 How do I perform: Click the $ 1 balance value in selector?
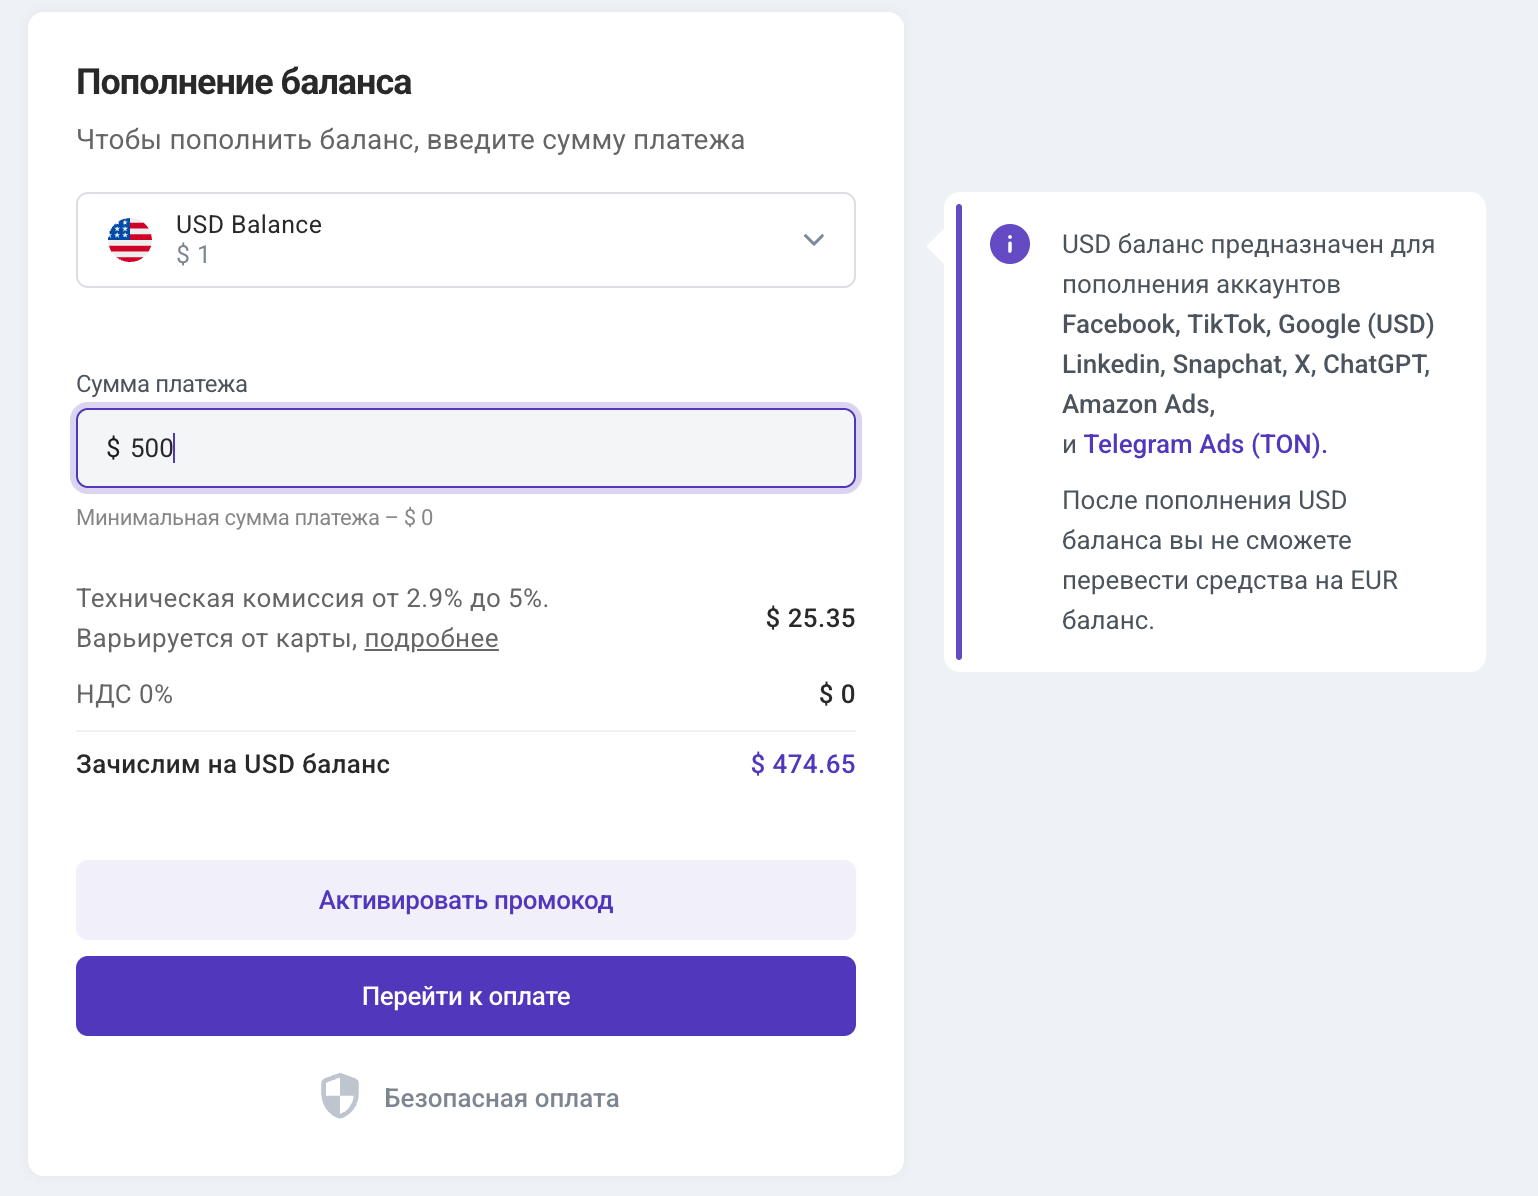(x=193, y=255)
